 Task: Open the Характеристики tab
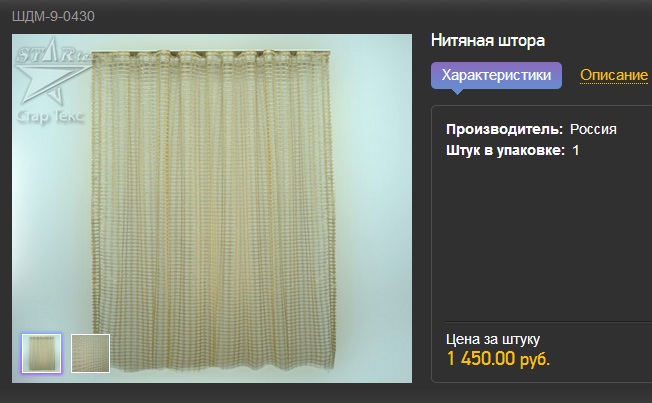[x=496, y=75]
